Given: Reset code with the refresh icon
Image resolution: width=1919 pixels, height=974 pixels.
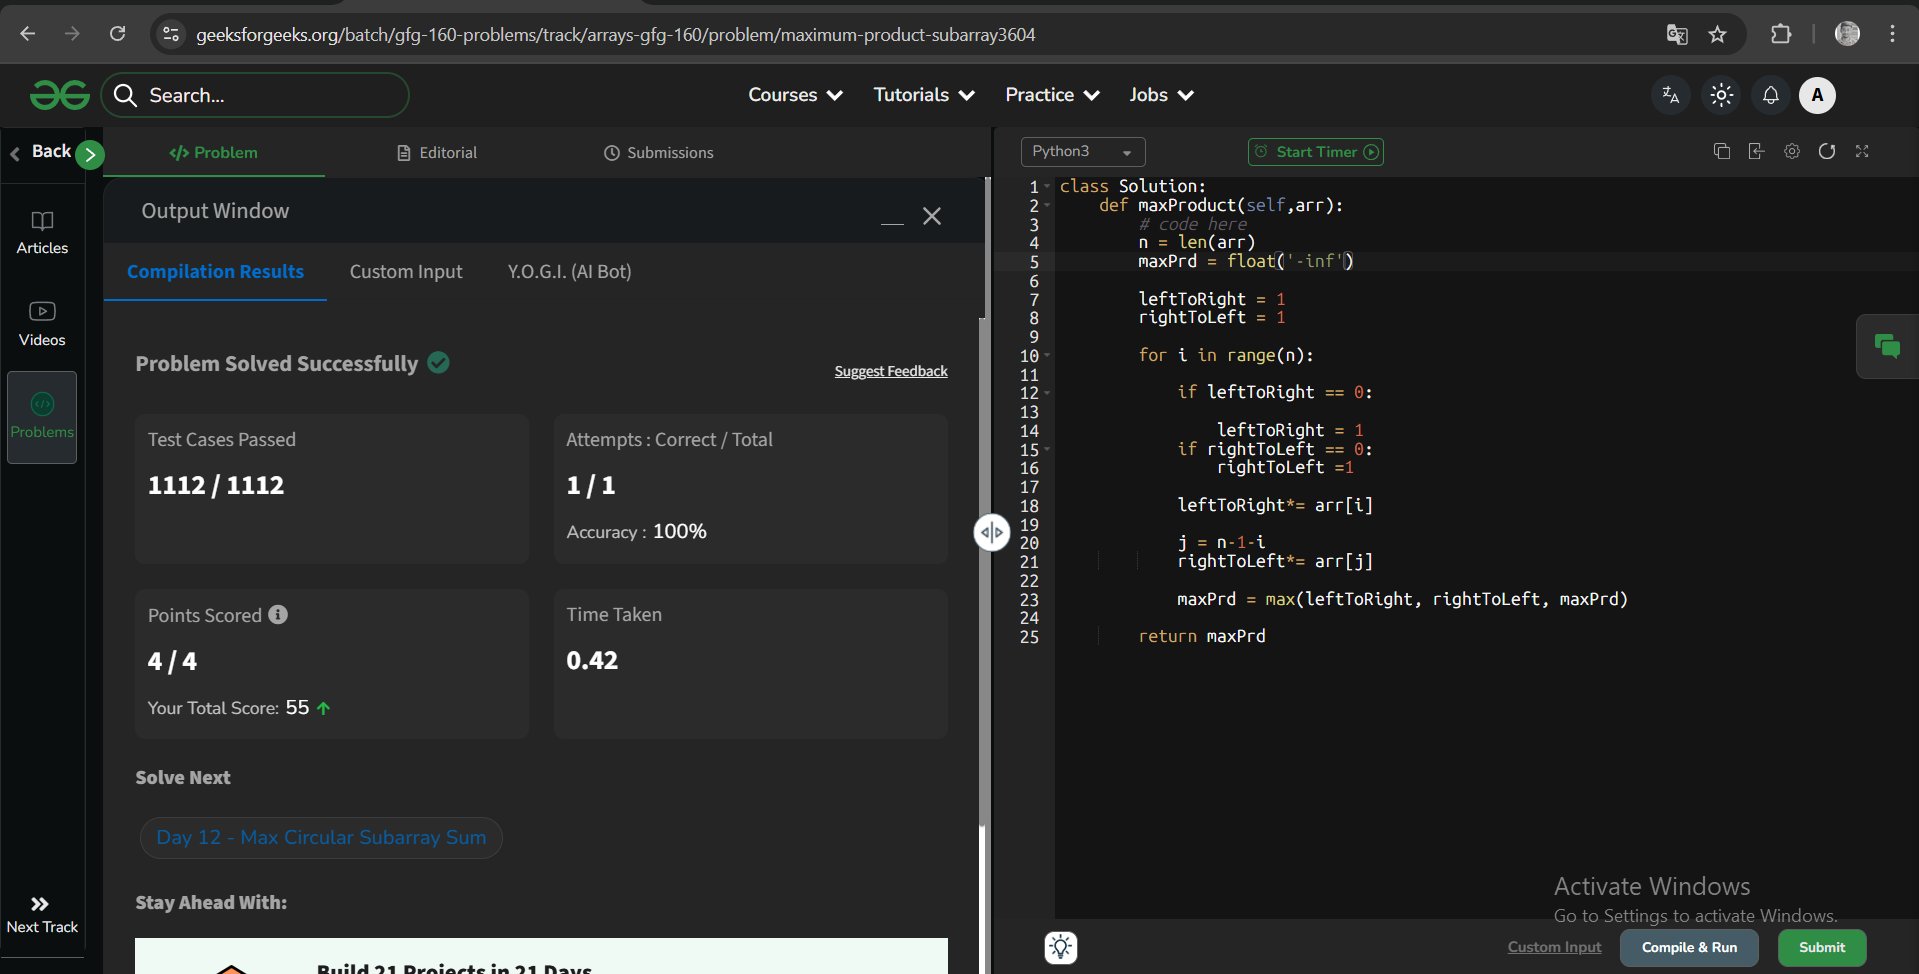Looking at the screenshot, I should (1827, 151).
